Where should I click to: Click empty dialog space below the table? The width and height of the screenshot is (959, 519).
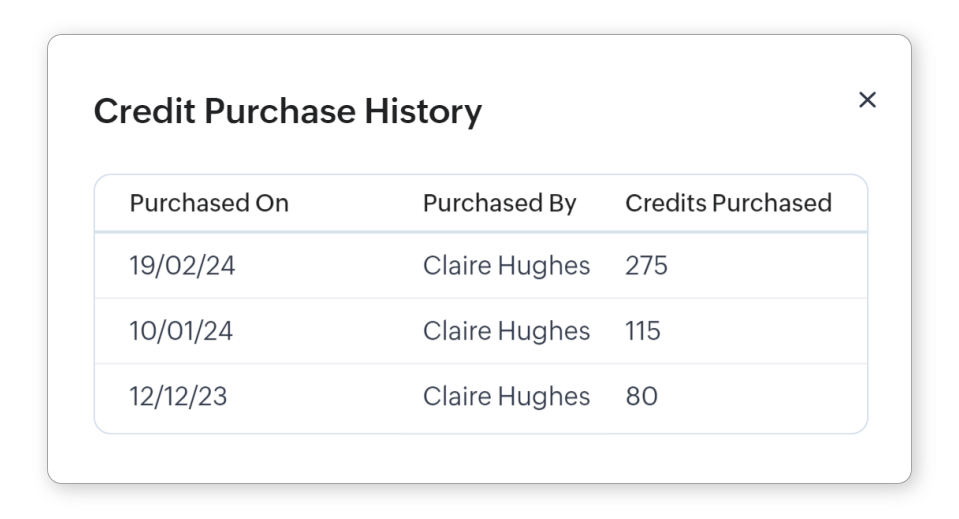(480, 460)
